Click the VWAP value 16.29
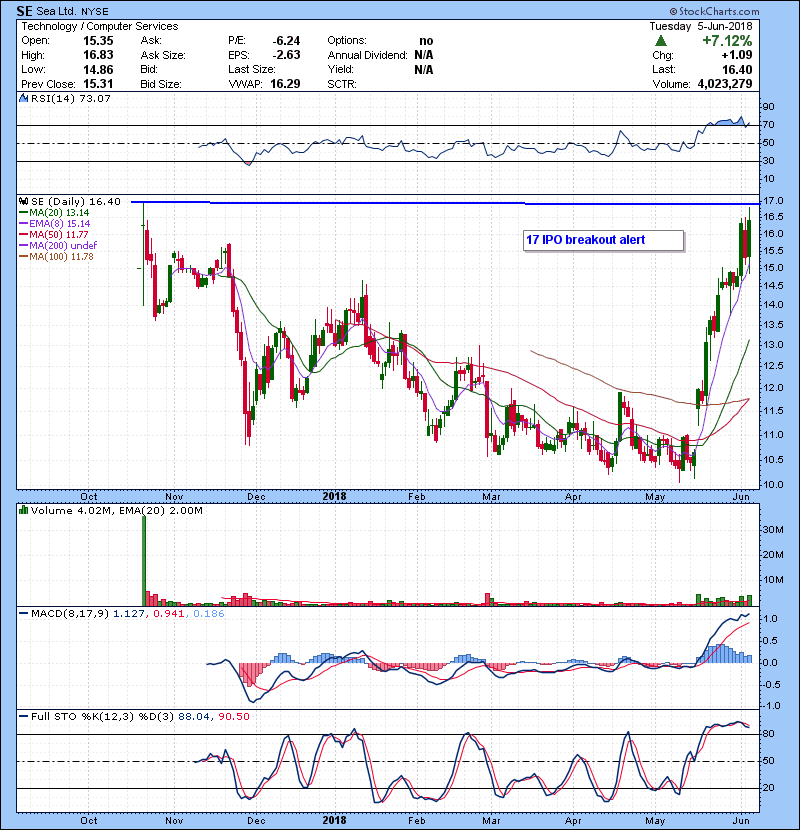Image resolution: width=800 pixels, height=830 pixels. (x=285, y=84)
